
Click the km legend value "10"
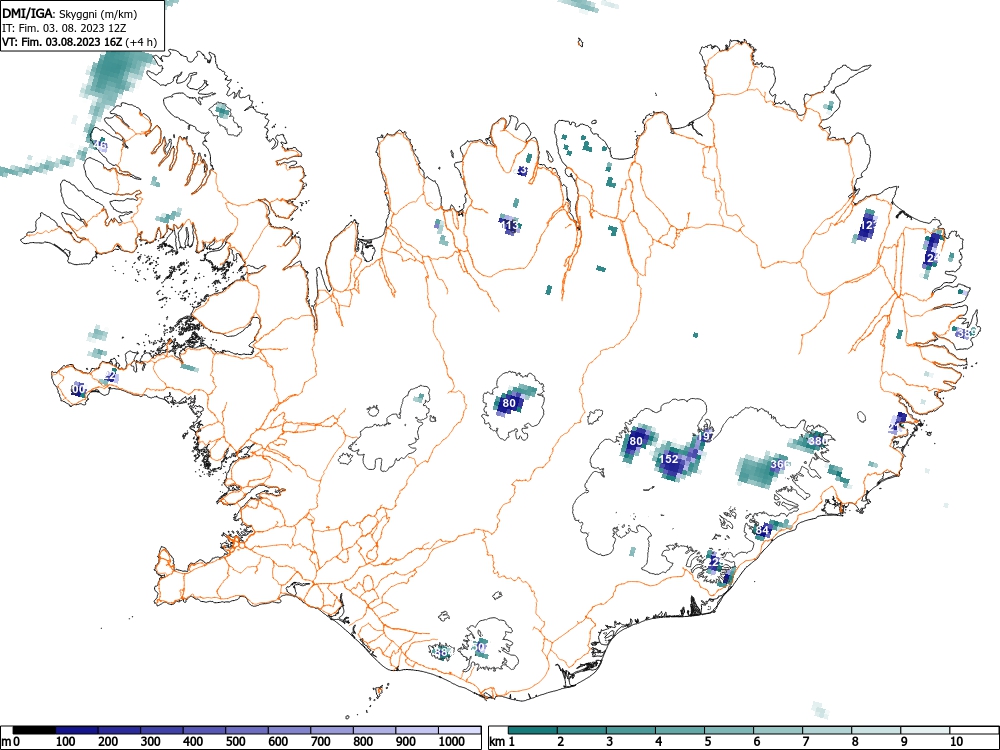[x=956, y=742]
